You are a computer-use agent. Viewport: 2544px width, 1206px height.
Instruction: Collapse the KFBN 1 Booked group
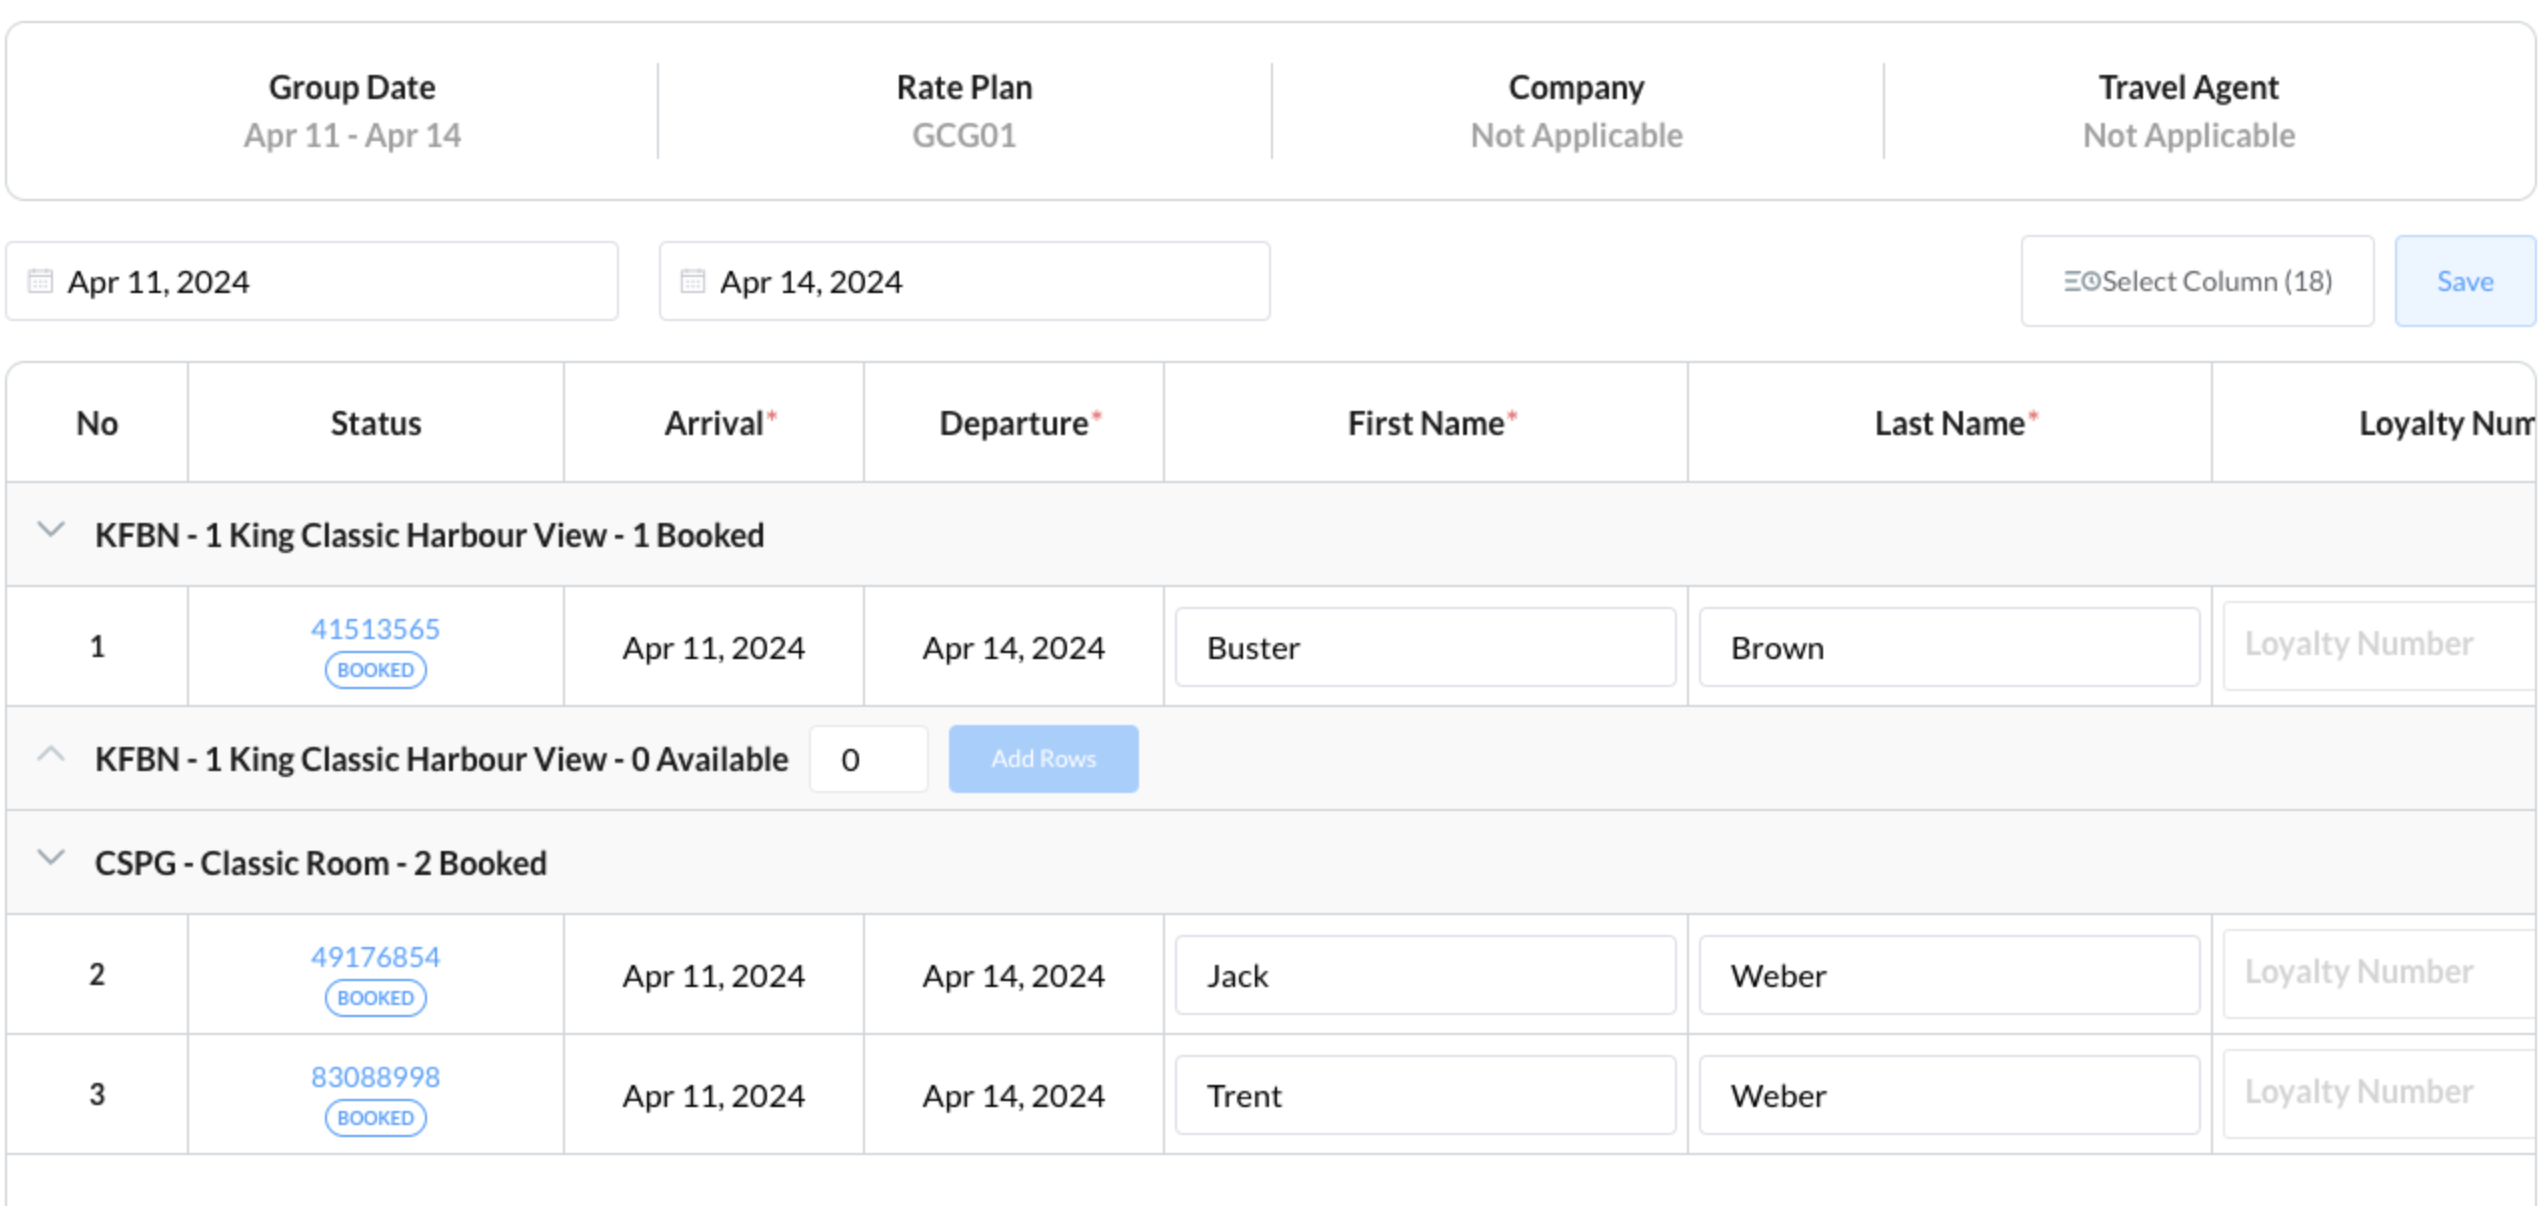(x=51, y=531)
